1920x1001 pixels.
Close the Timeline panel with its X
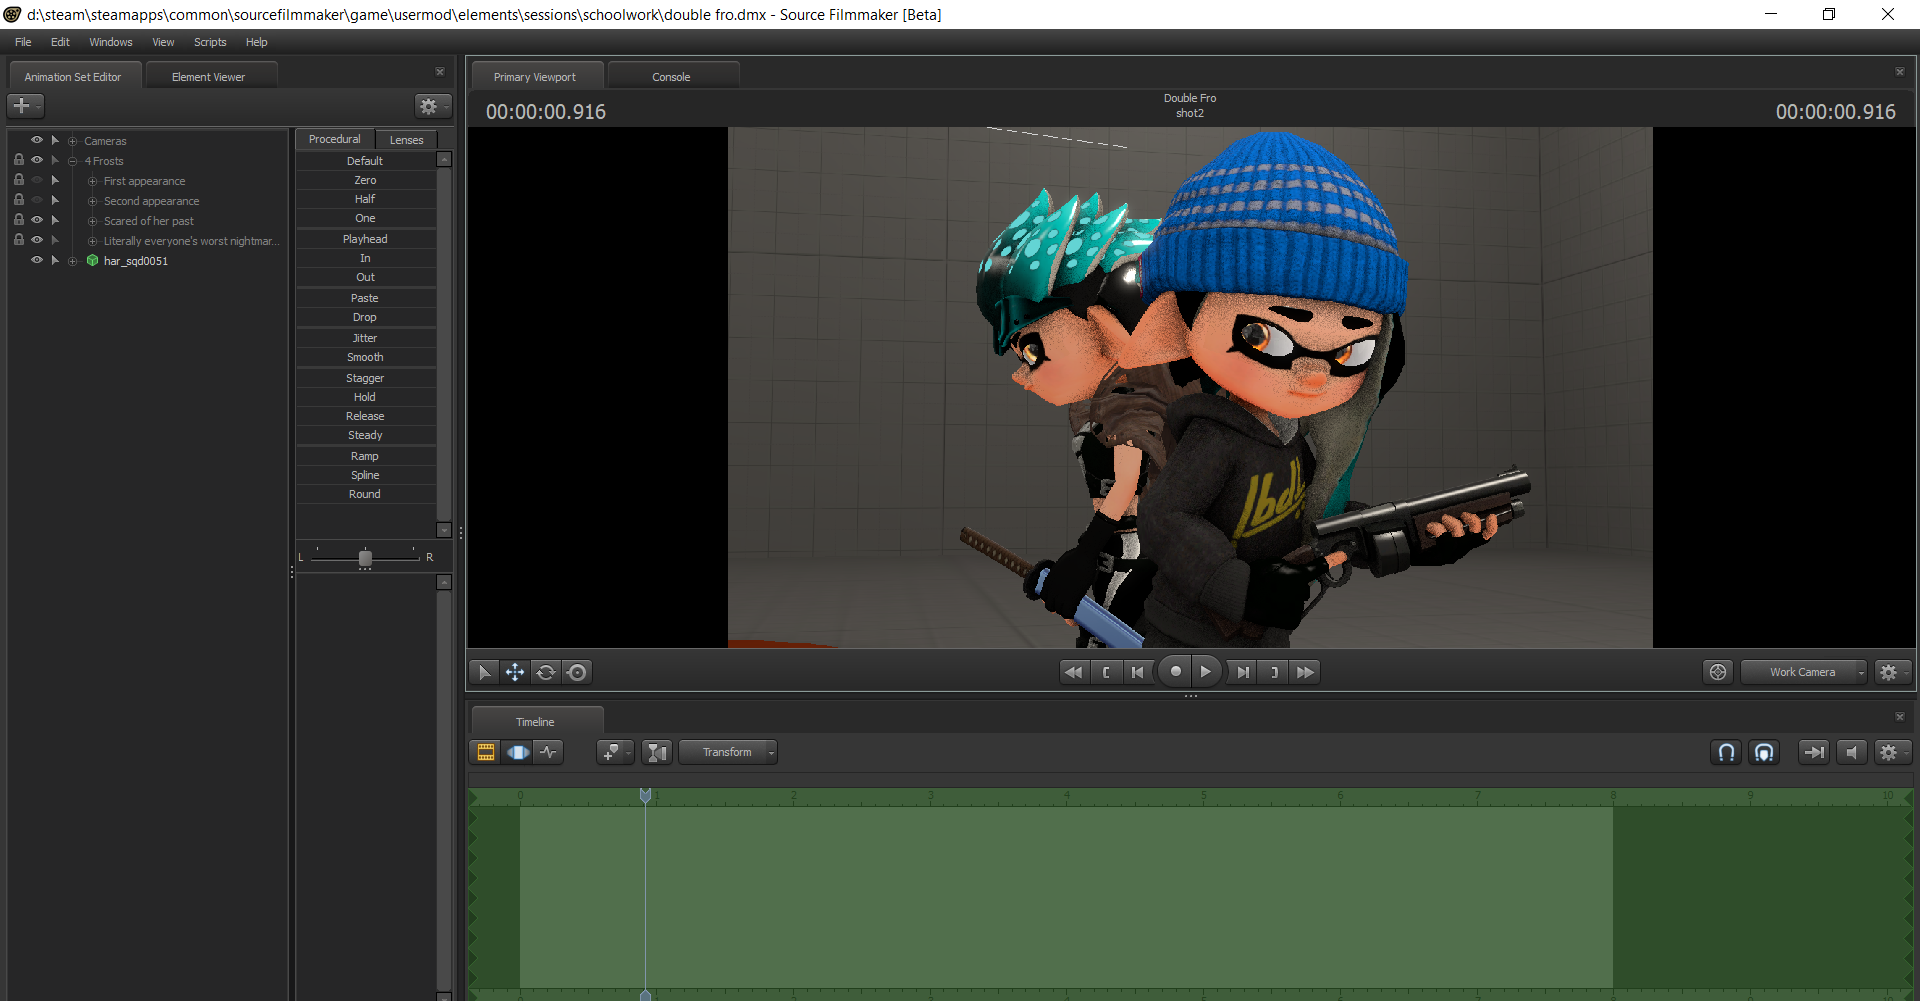click(1900, 717)
